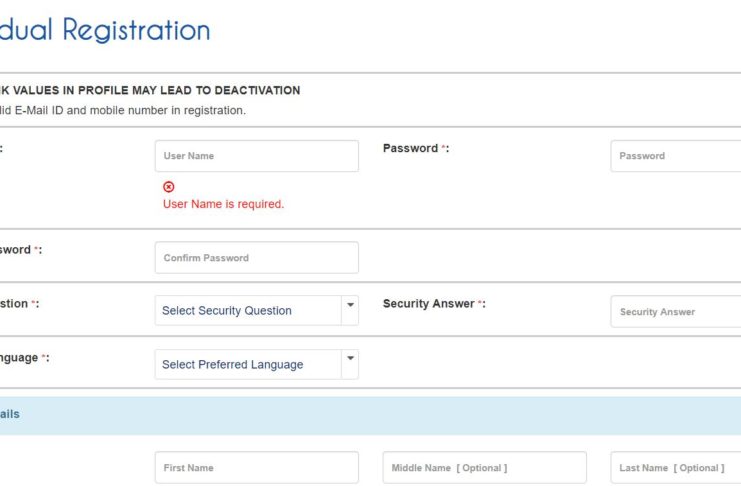Click the First Name field
Image resolution: width=741 pixels, height=486 pixels.
tap(256, 468)
